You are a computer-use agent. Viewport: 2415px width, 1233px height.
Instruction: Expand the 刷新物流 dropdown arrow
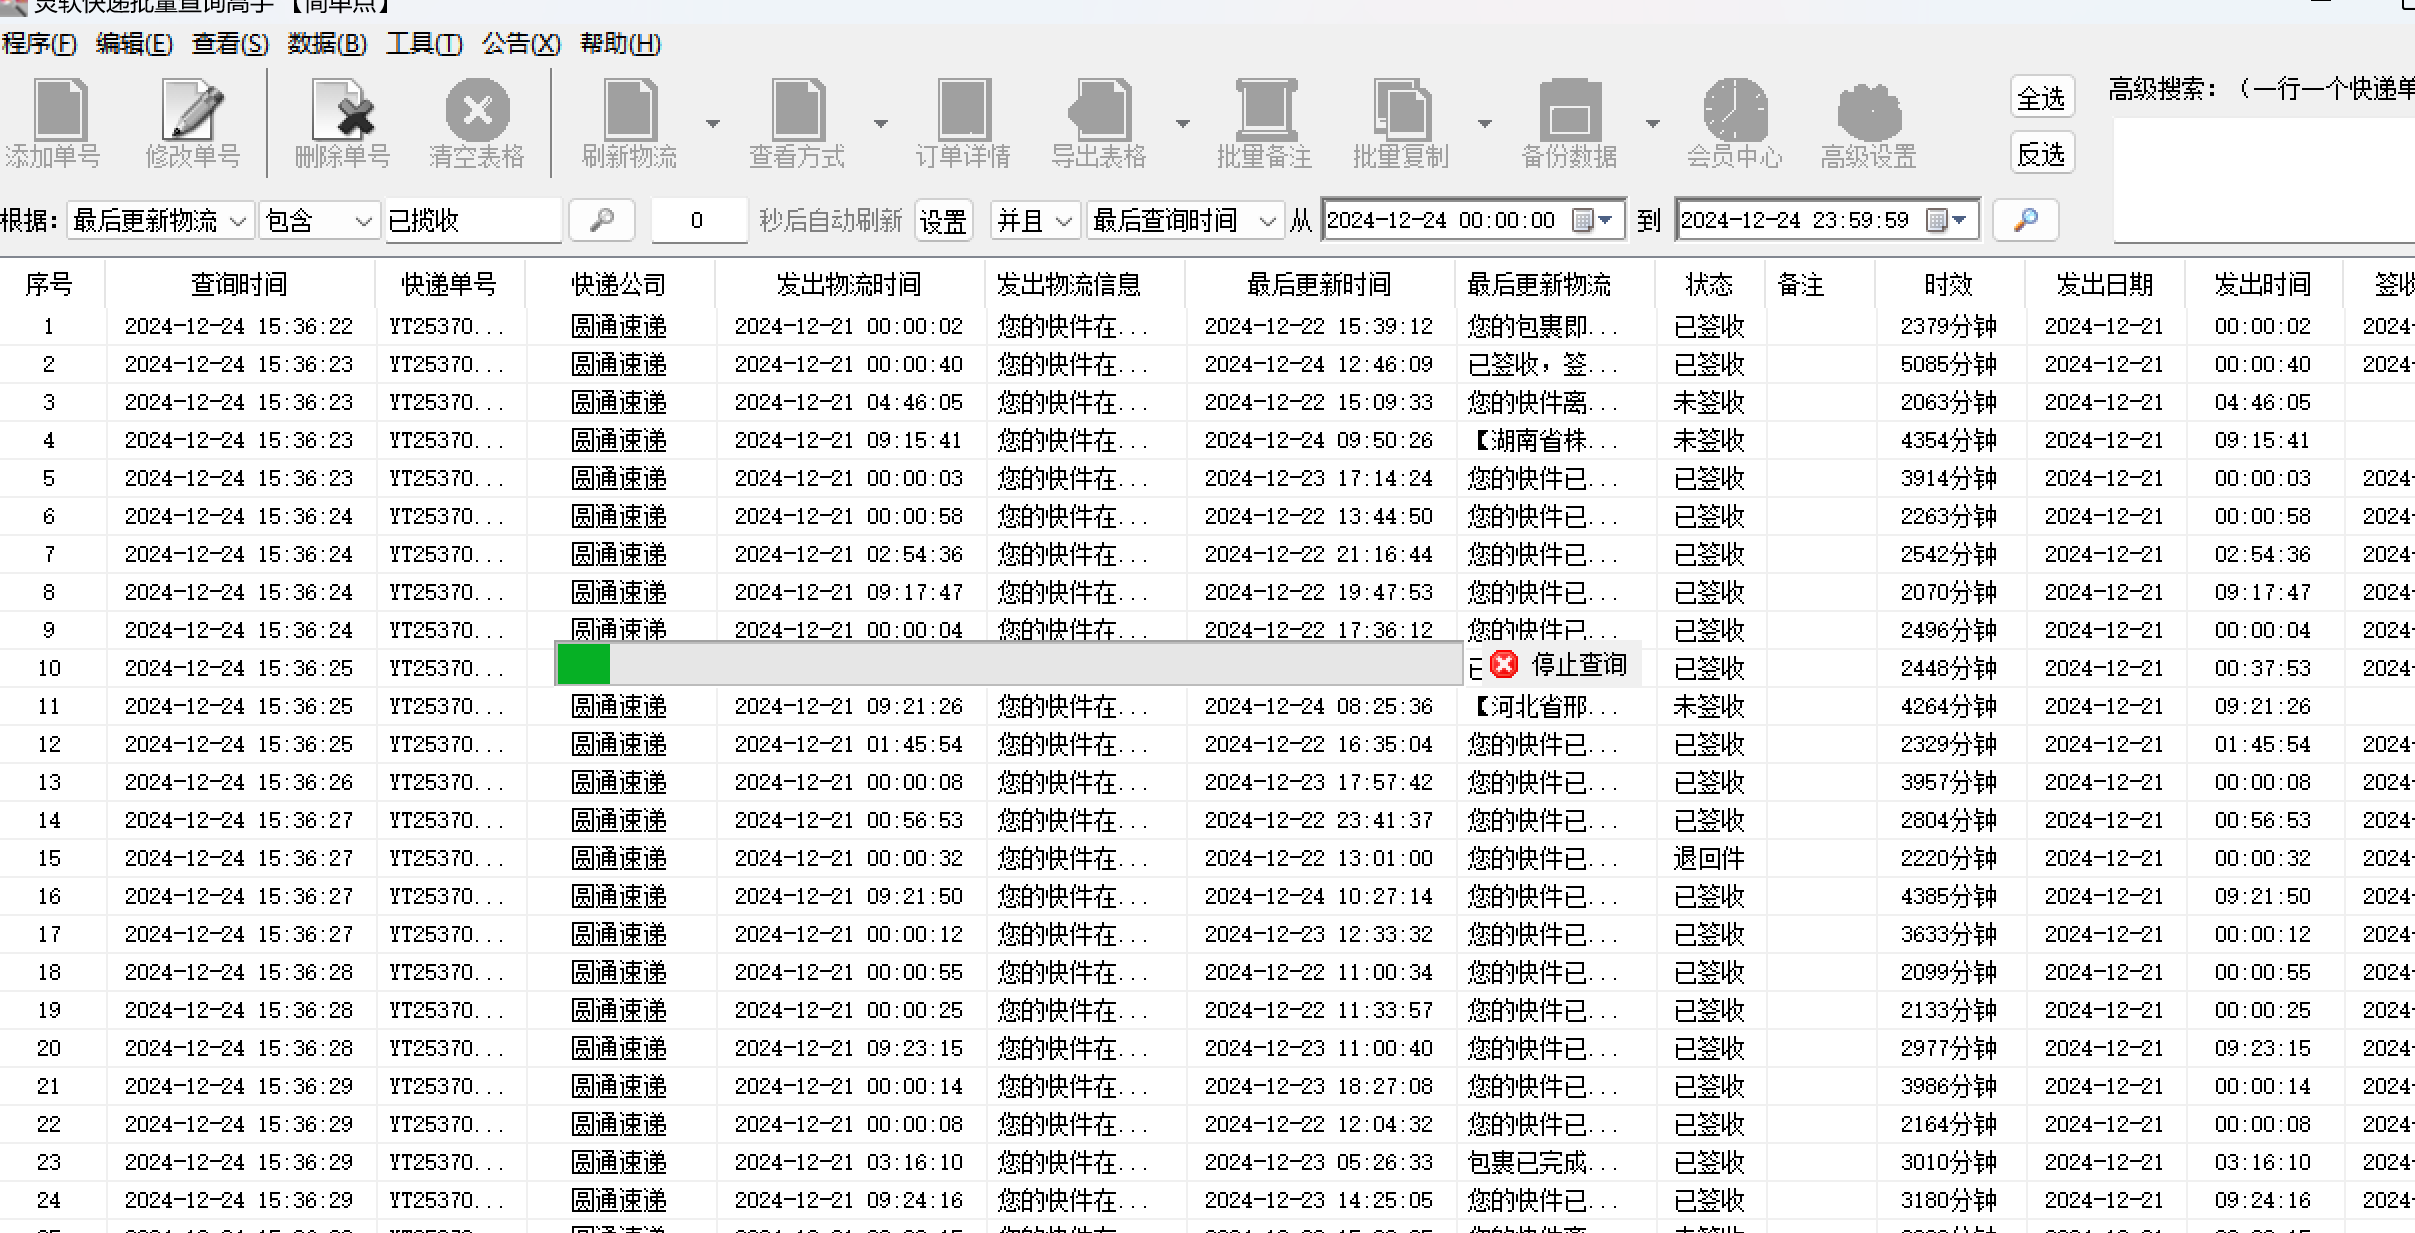coord(713,124)
